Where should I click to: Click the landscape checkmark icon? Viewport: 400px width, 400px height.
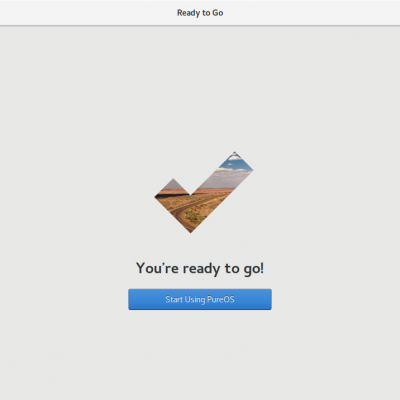pyautogui.click(x=204, y=192)
